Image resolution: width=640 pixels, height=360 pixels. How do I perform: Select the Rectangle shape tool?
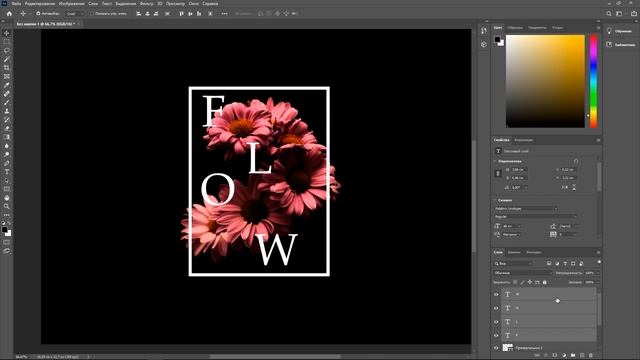(7, 189)
